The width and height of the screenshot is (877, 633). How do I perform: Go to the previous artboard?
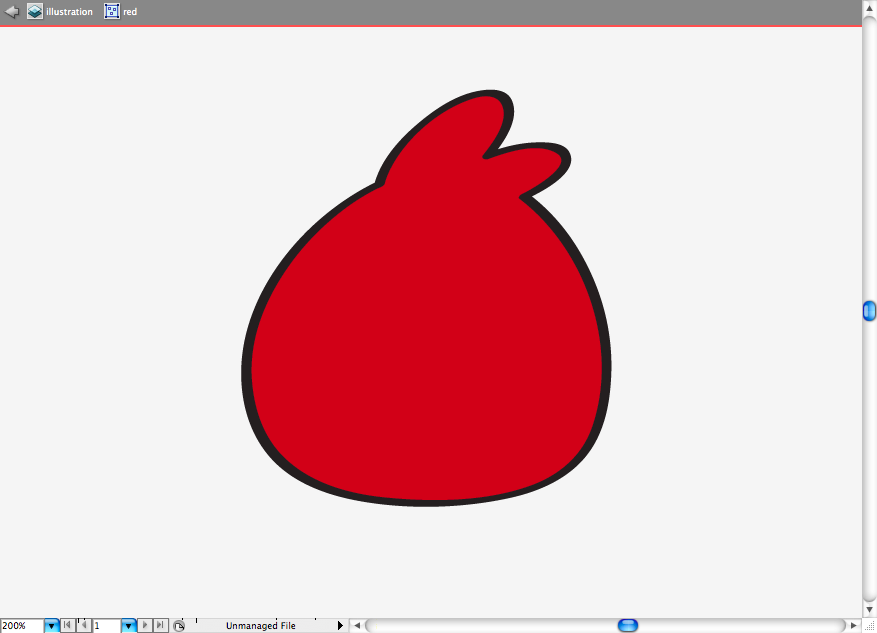click(x=83, y=625)
